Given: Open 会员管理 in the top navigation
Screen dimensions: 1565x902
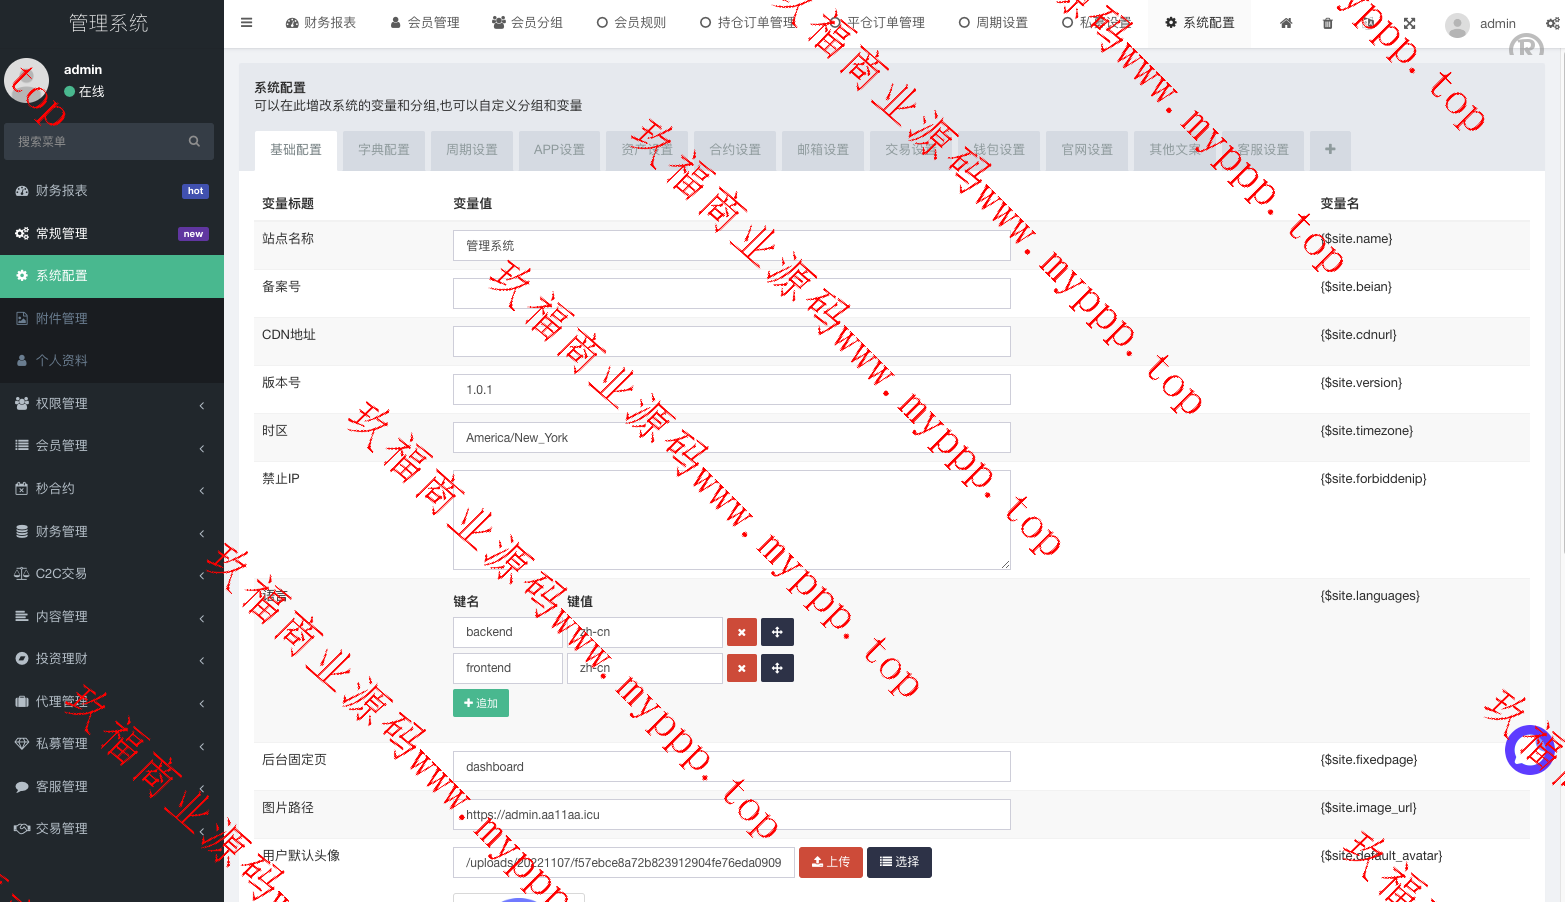Looking at the screenshot, I should pos(425,23).
